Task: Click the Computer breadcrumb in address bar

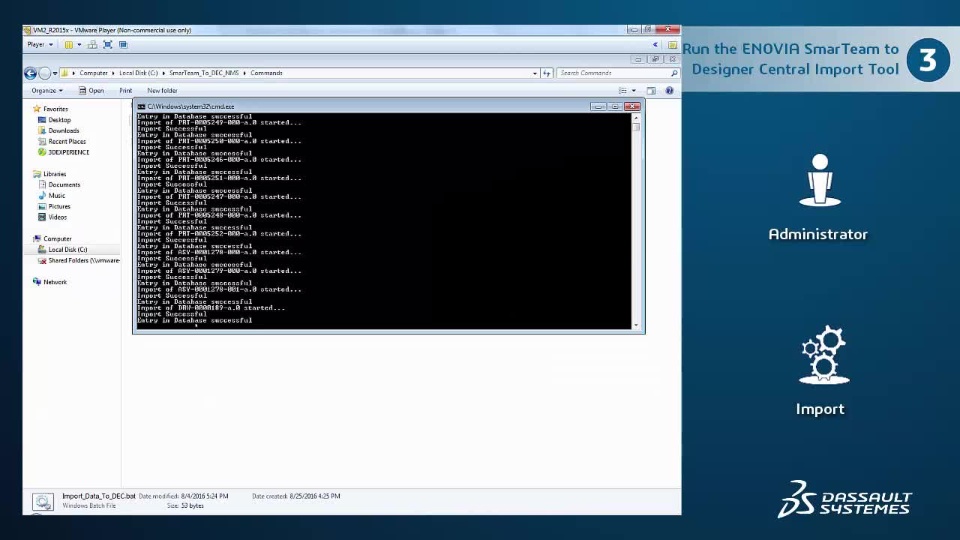Action: [x=94, y=73]
